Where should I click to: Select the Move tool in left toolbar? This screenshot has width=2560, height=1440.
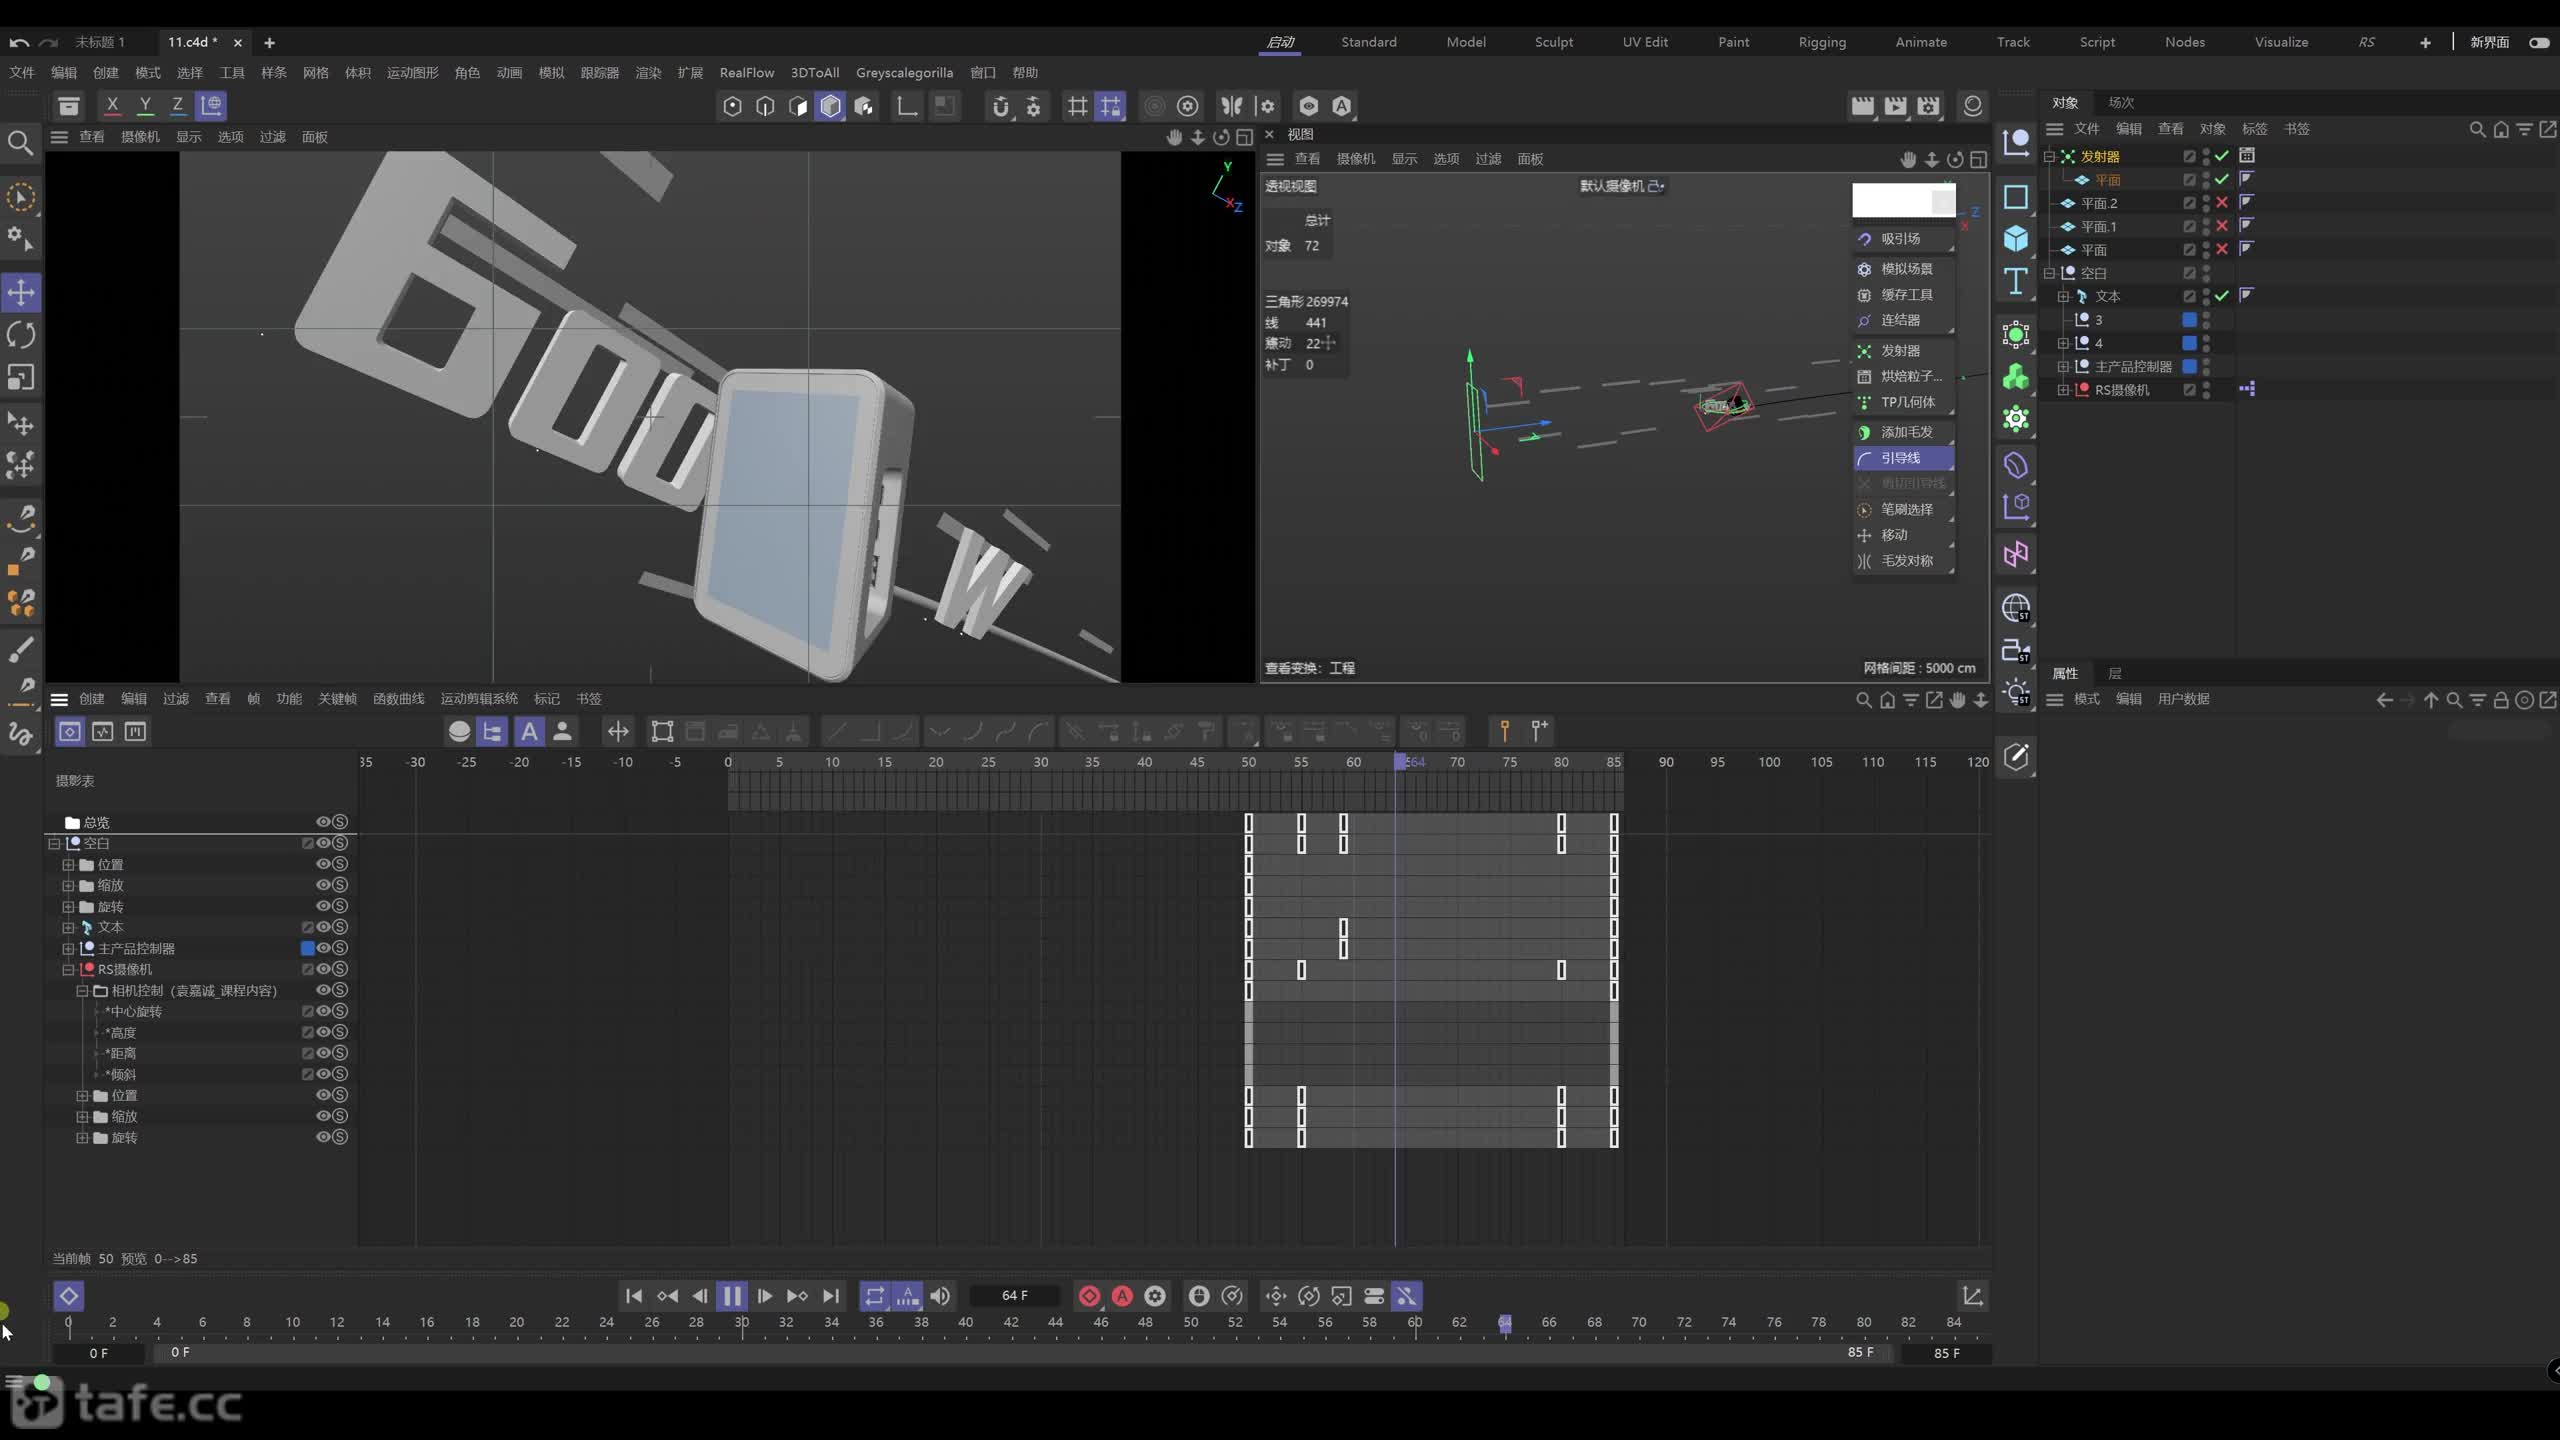[x=21, y=292]
